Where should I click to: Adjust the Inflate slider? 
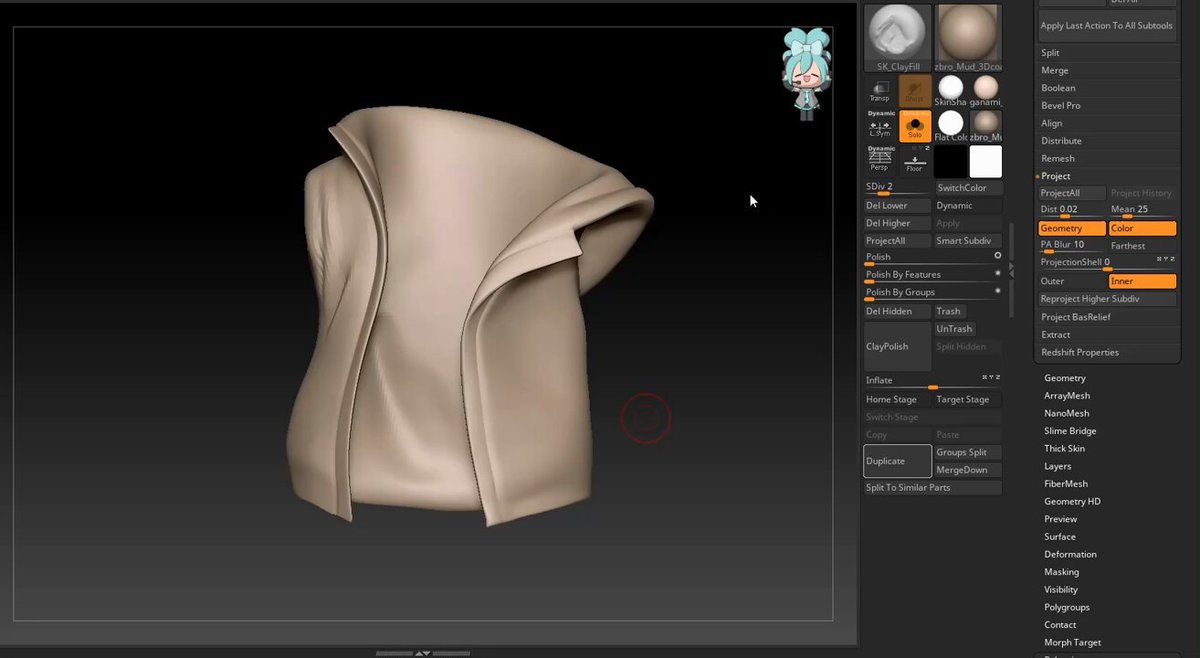pos(933,382)
